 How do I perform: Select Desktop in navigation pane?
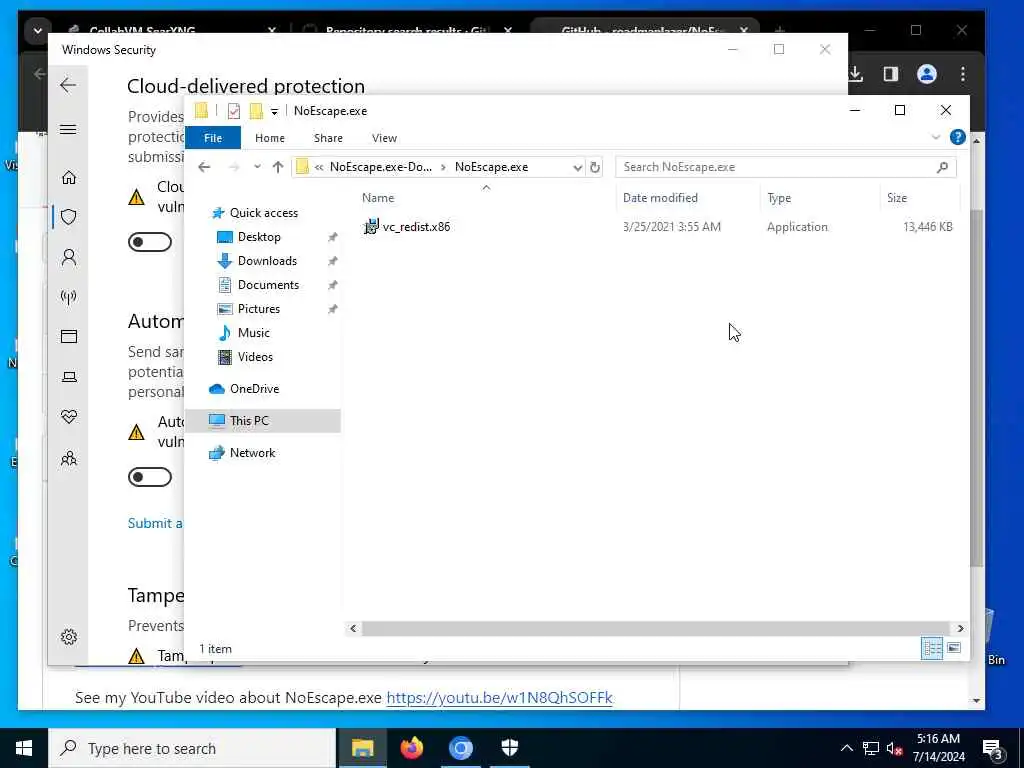click(259, 237)
